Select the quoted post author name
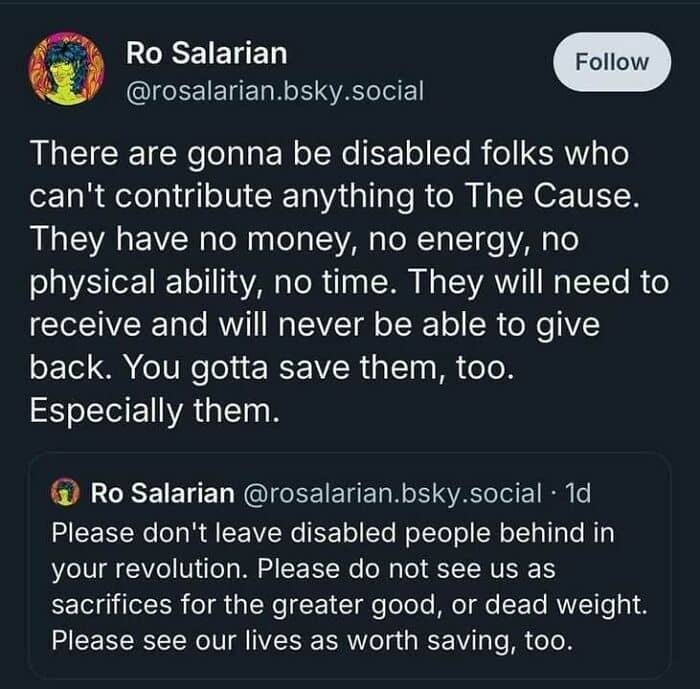This screenshot has height=689, width=700. (x=161, y=493)
